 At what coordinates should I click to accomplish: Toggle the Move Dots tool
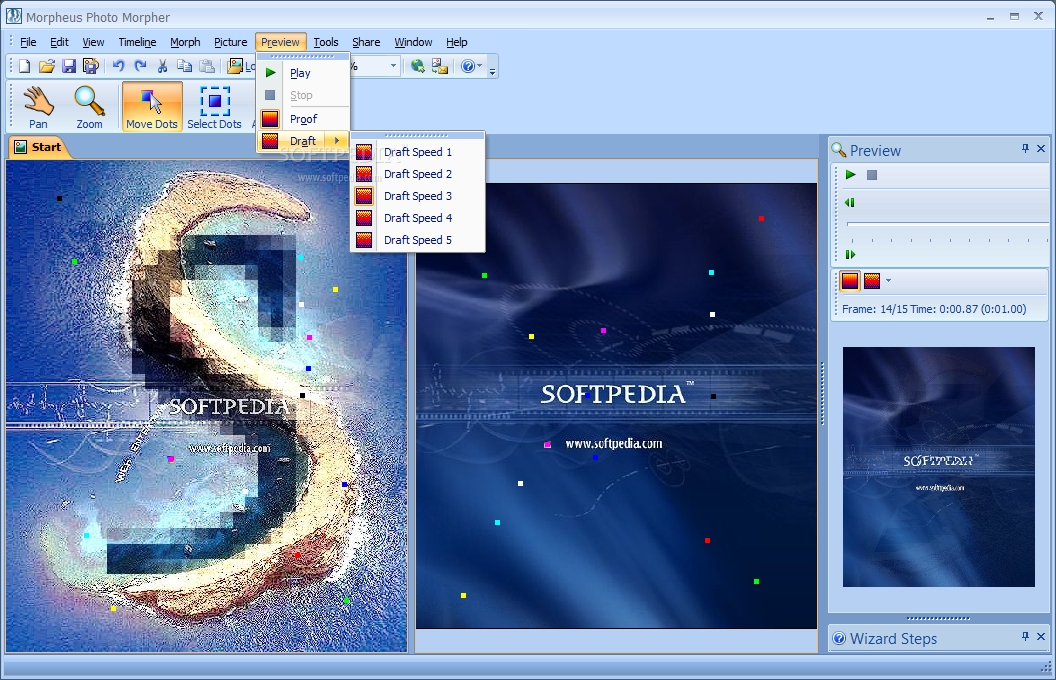coord(152,106)
